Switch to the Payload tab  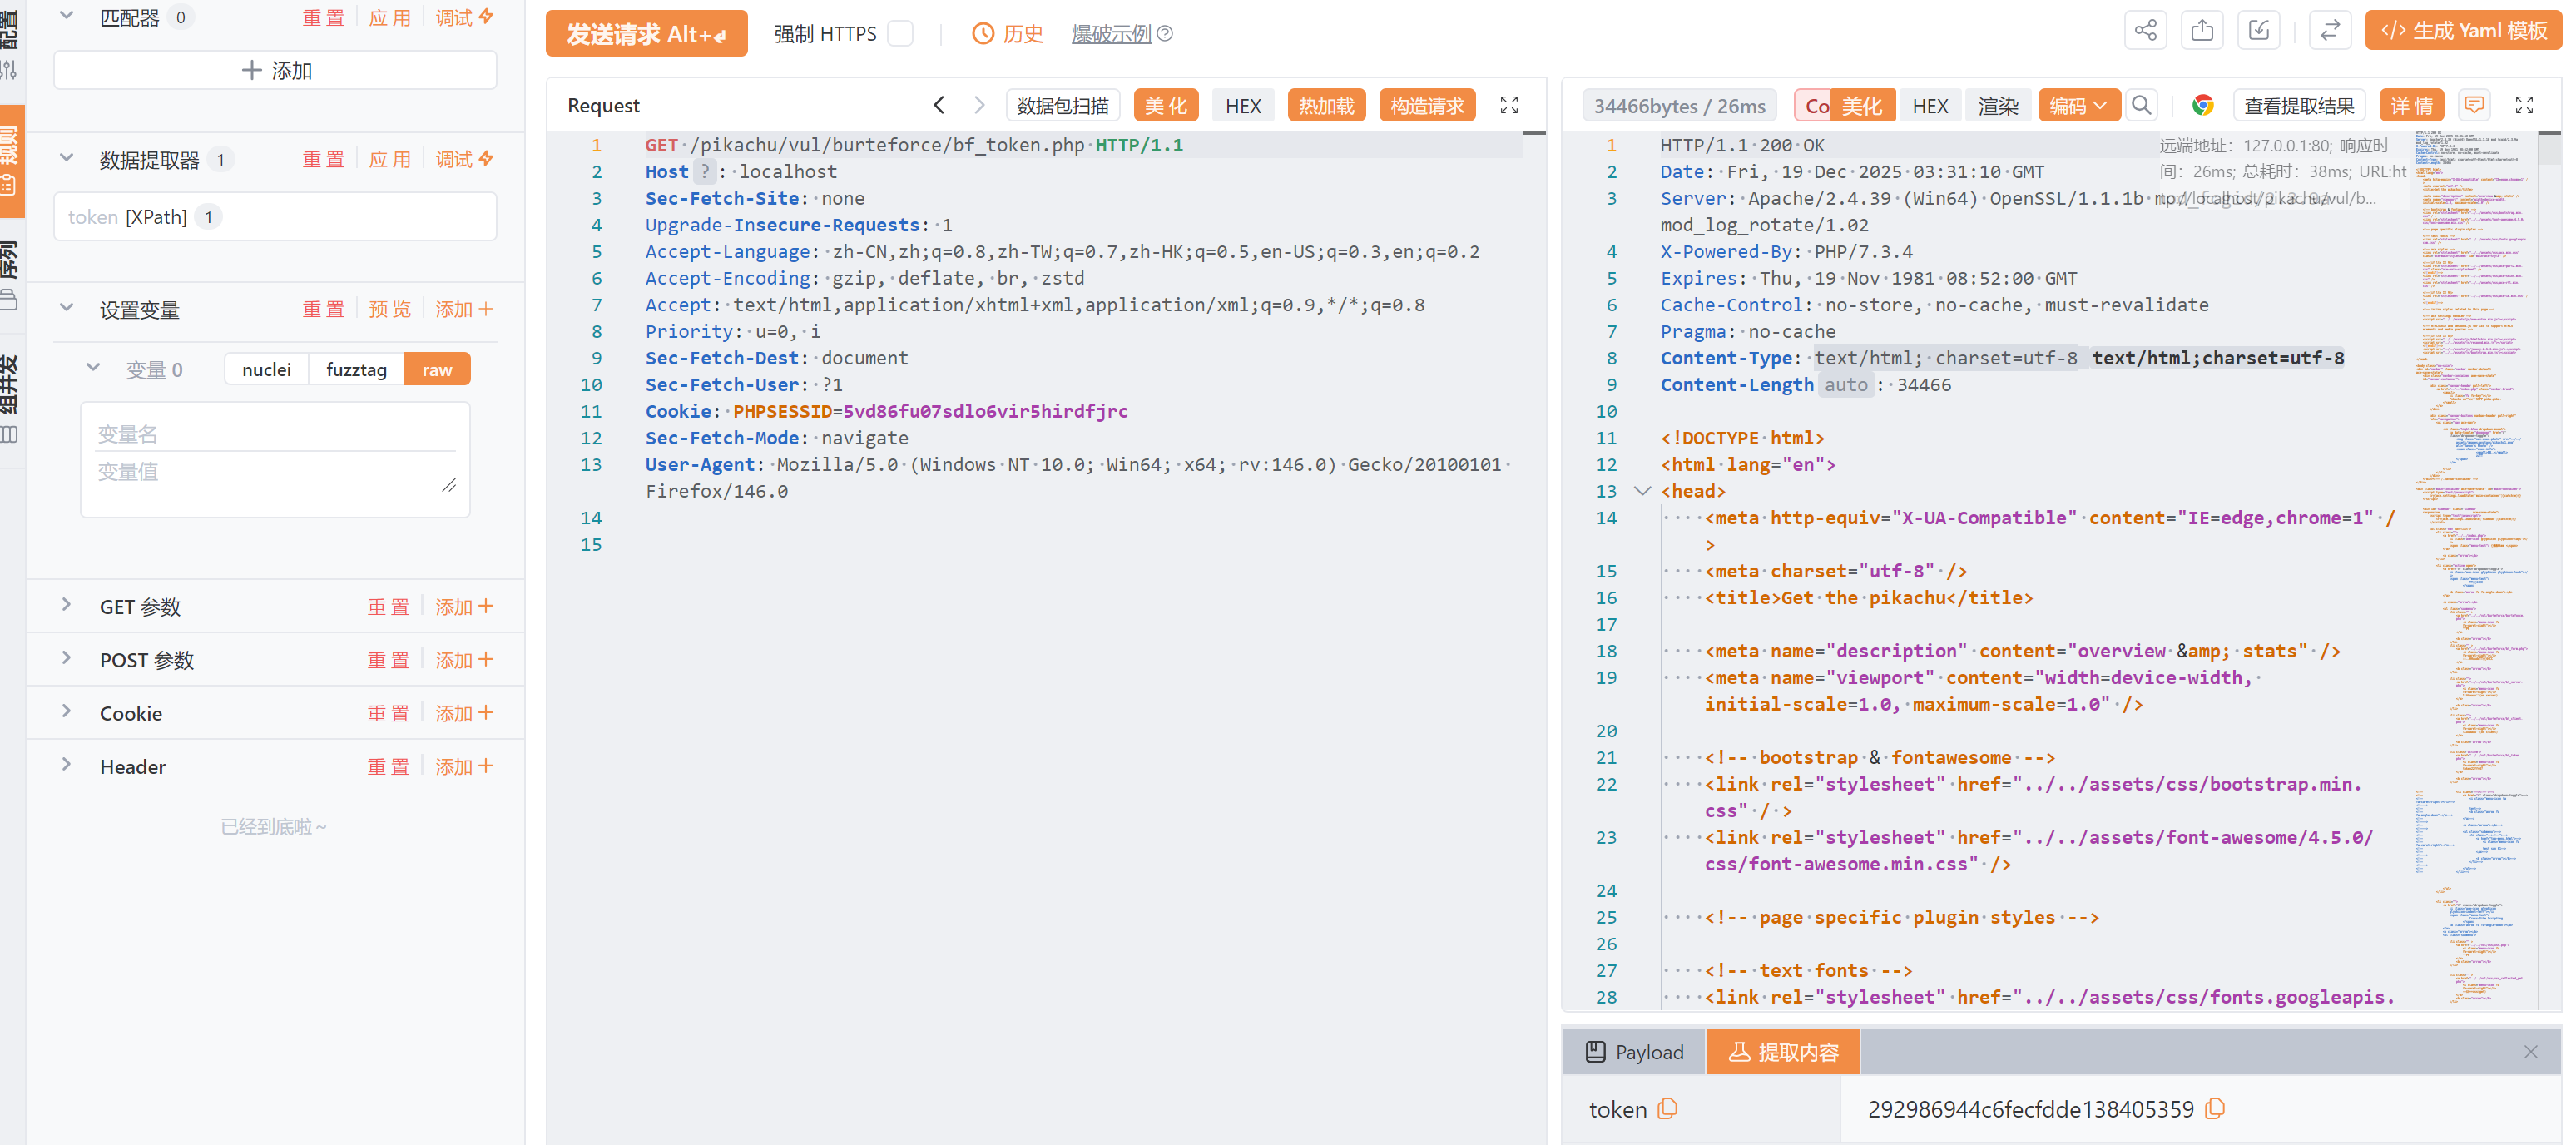pos(1634,1052)
